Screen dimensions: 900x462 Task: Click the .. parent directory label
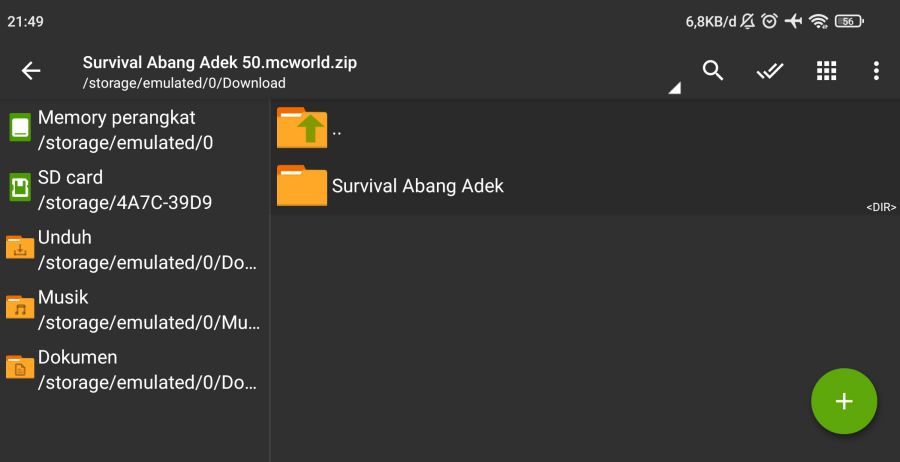click(x=337, y=132)
